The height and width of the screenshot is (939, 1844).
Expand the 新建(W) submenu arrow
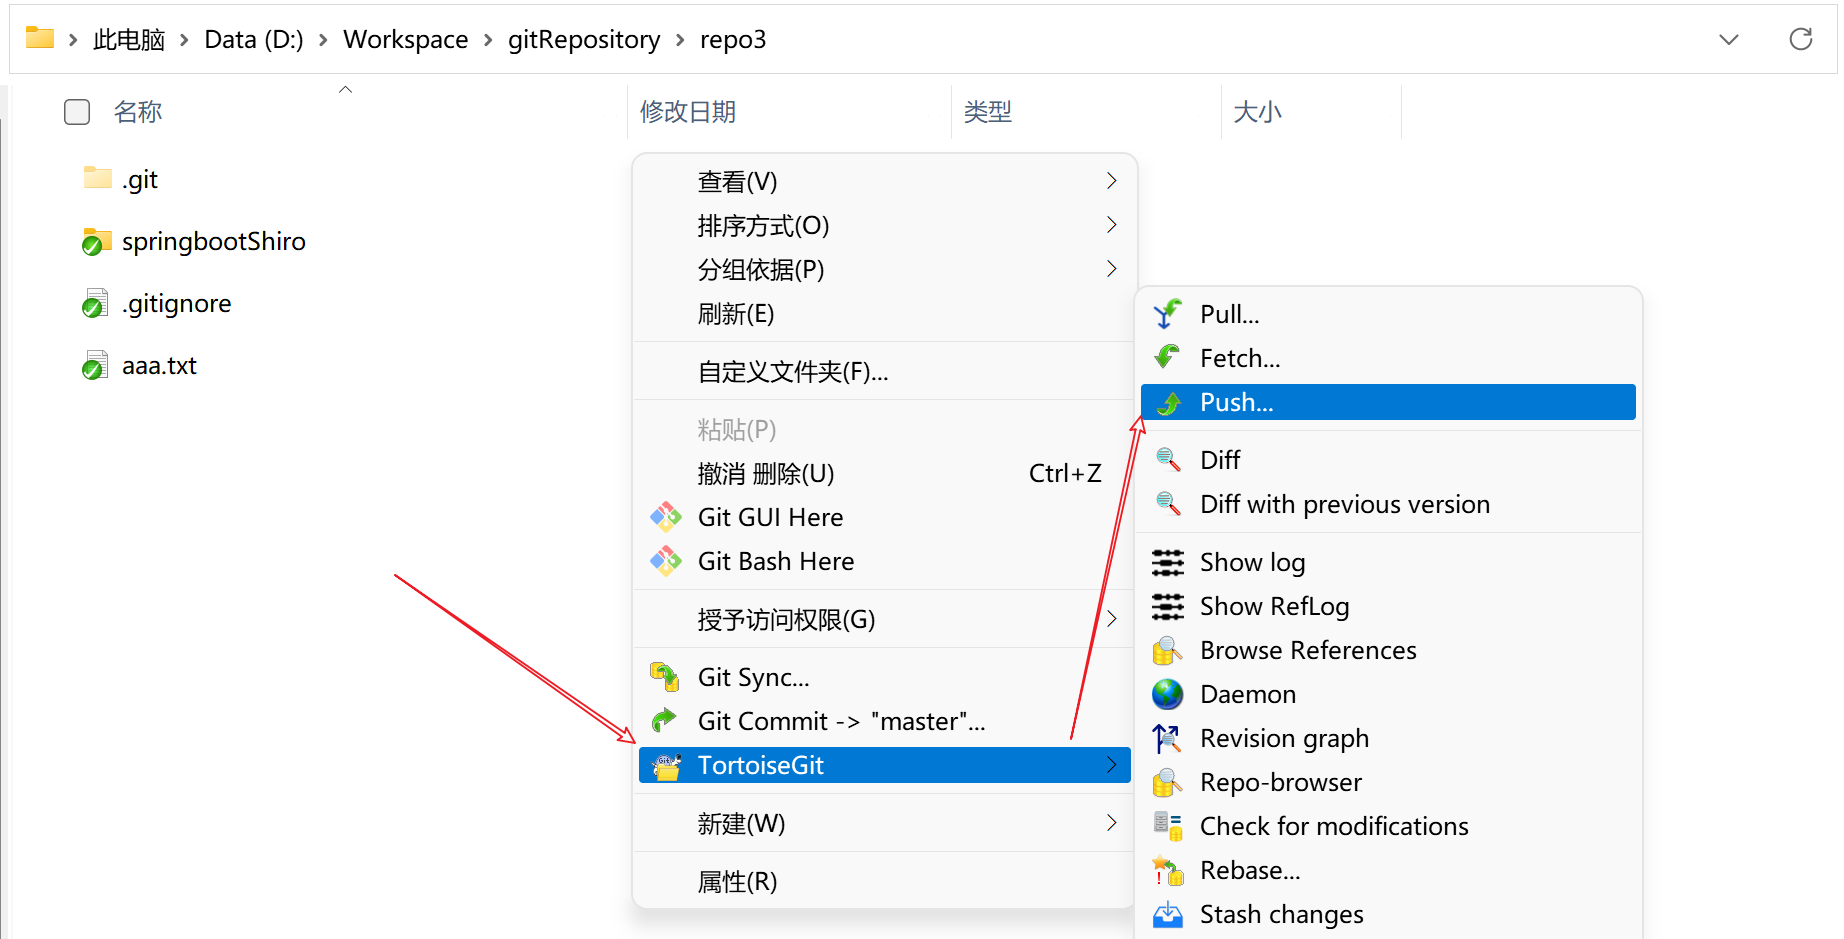(1111, 823)
